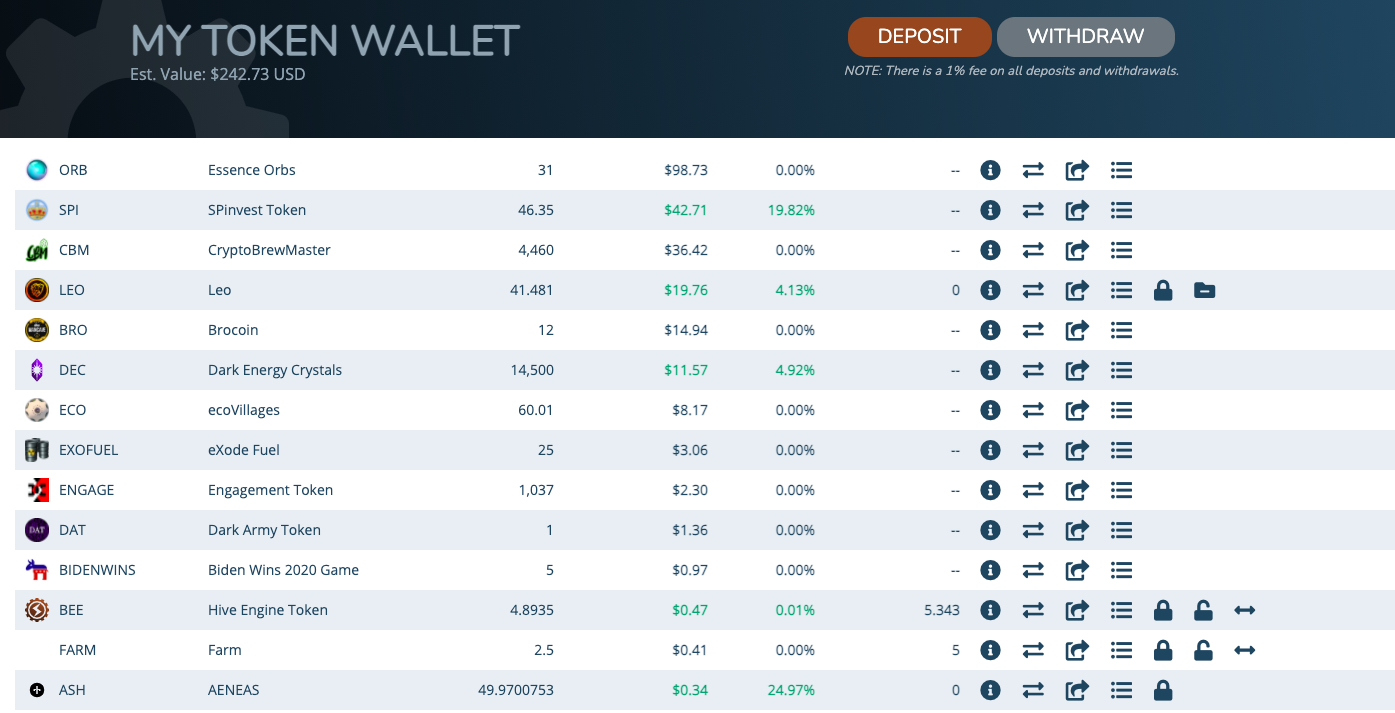Image resolution: width=1395 pixels, height=713 pixels.
Task: Click the share/send icon for ORB
Action: click(1077, 170)
